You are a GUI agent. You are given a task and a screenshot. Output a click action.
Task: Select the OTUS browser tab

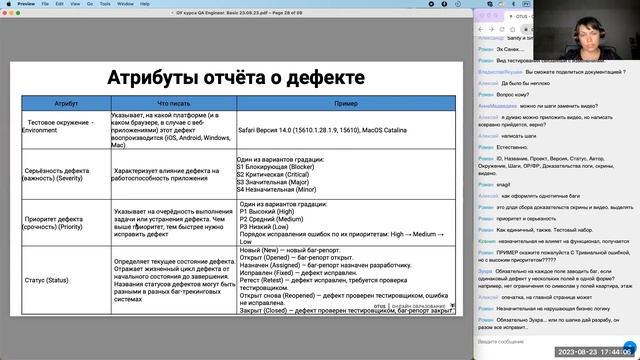[x=520, y=16]
